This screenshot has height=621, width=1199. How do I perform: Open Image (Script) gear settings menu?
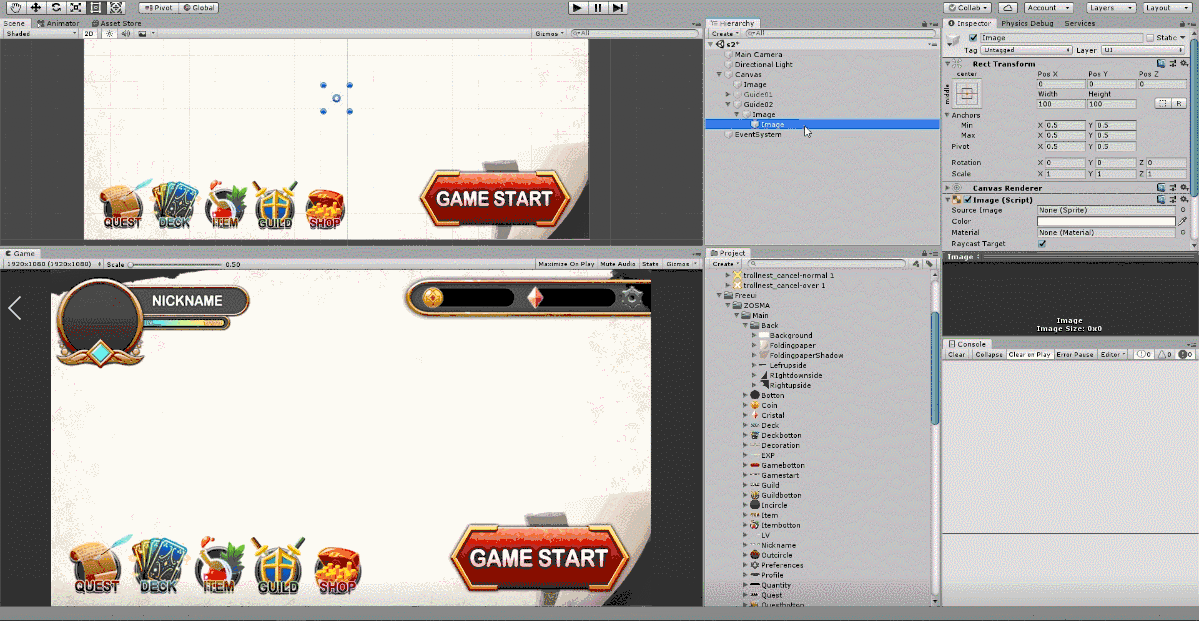(x=1183, y=200)
